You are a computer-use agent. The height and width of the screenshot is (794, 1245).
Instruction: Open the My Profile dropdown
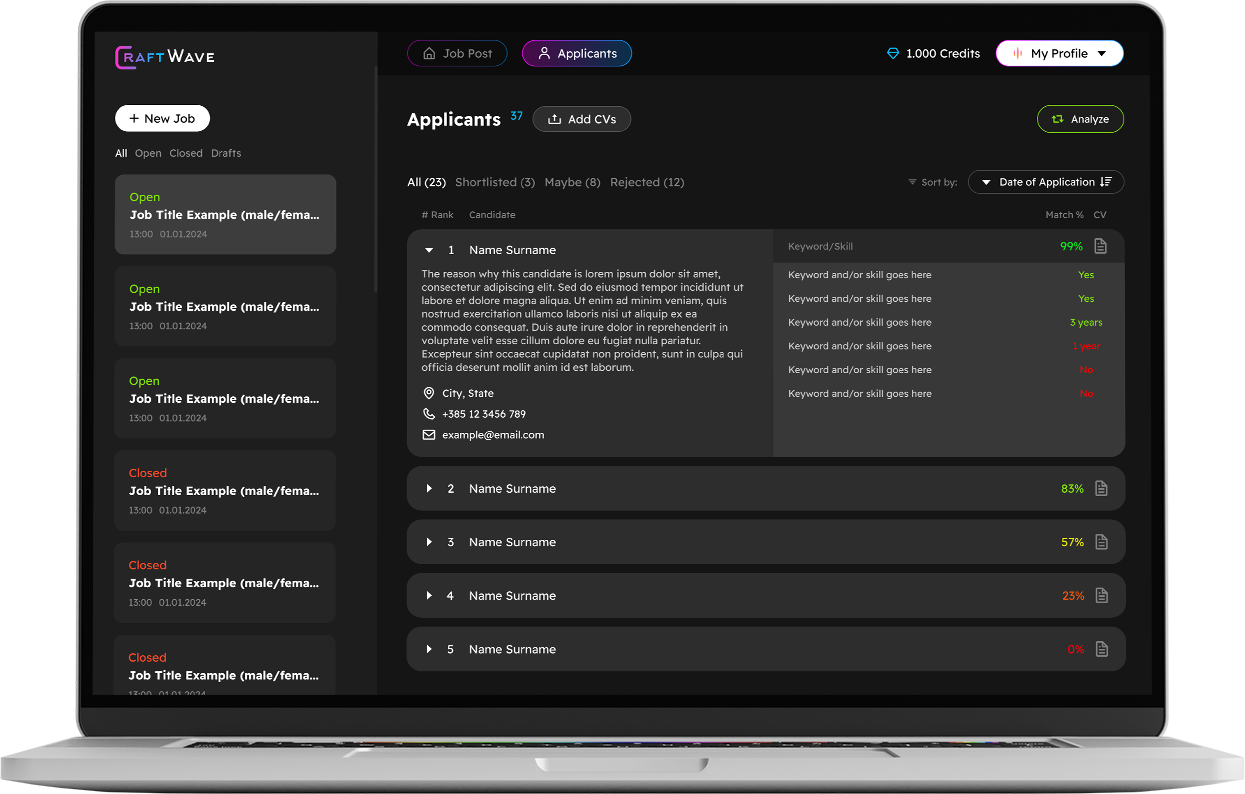[x=1059, y=54]
